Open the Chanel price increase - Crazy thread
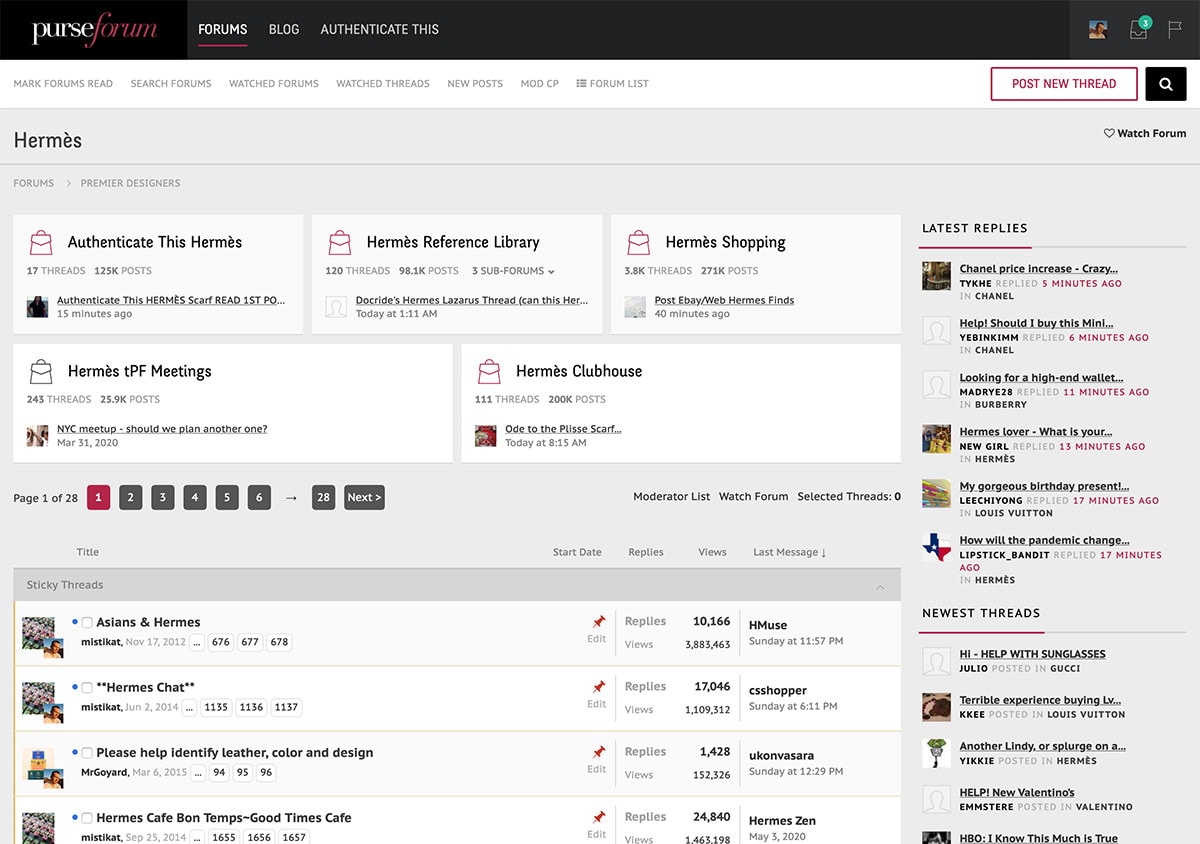The image size is (1200, 844). tap(1039, 269)
